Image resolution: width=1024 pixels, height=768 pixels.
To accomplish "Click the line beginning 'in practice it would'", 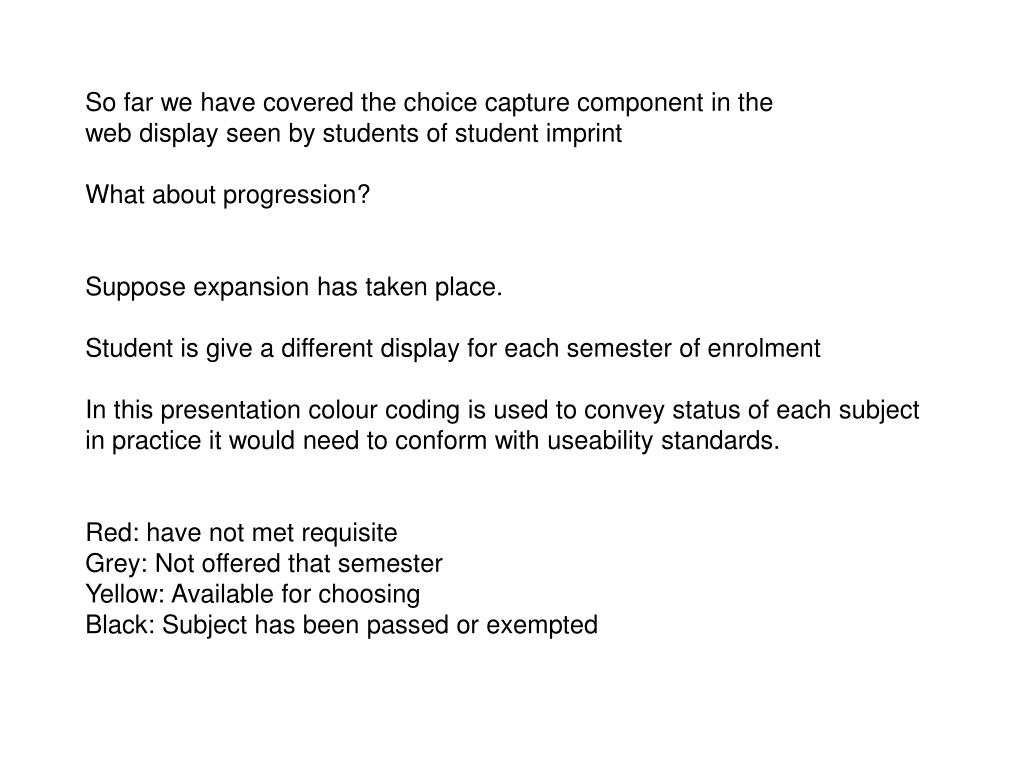I will (x=432, y=441).
